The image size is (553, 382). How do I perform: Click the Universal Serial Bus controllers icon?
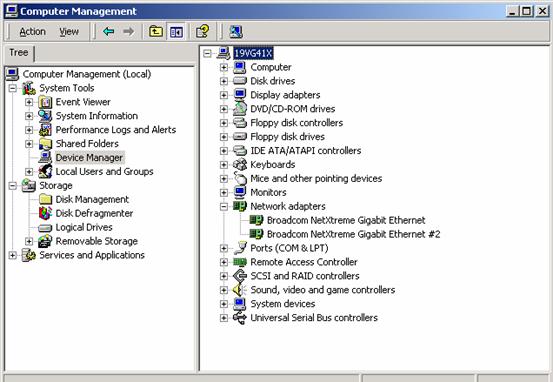click(240, 318)
